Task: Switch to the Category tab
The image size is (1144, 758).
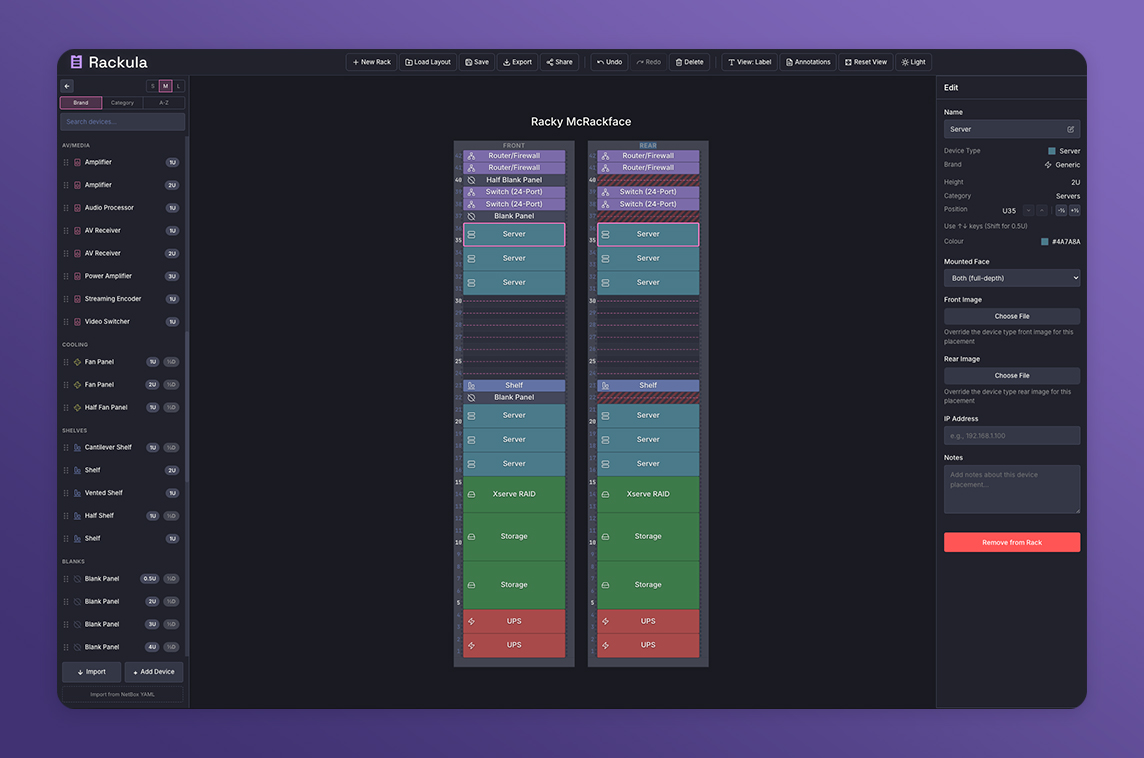Action: 122,103
